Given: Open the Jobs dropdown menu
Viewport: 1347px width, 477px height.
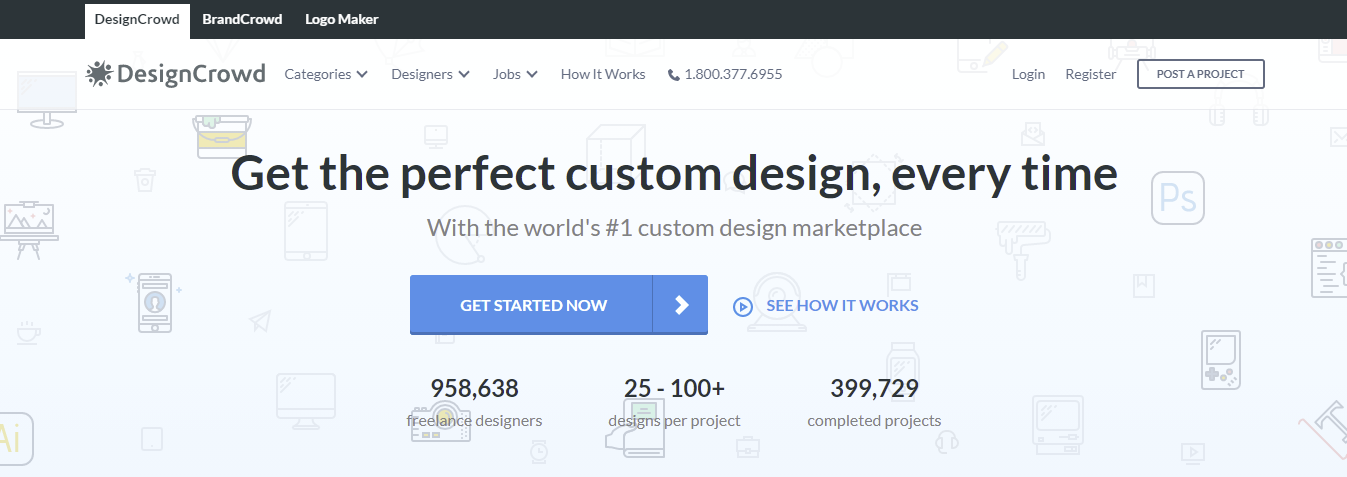Looking at the screenshot, I should (x=515, y=74).
